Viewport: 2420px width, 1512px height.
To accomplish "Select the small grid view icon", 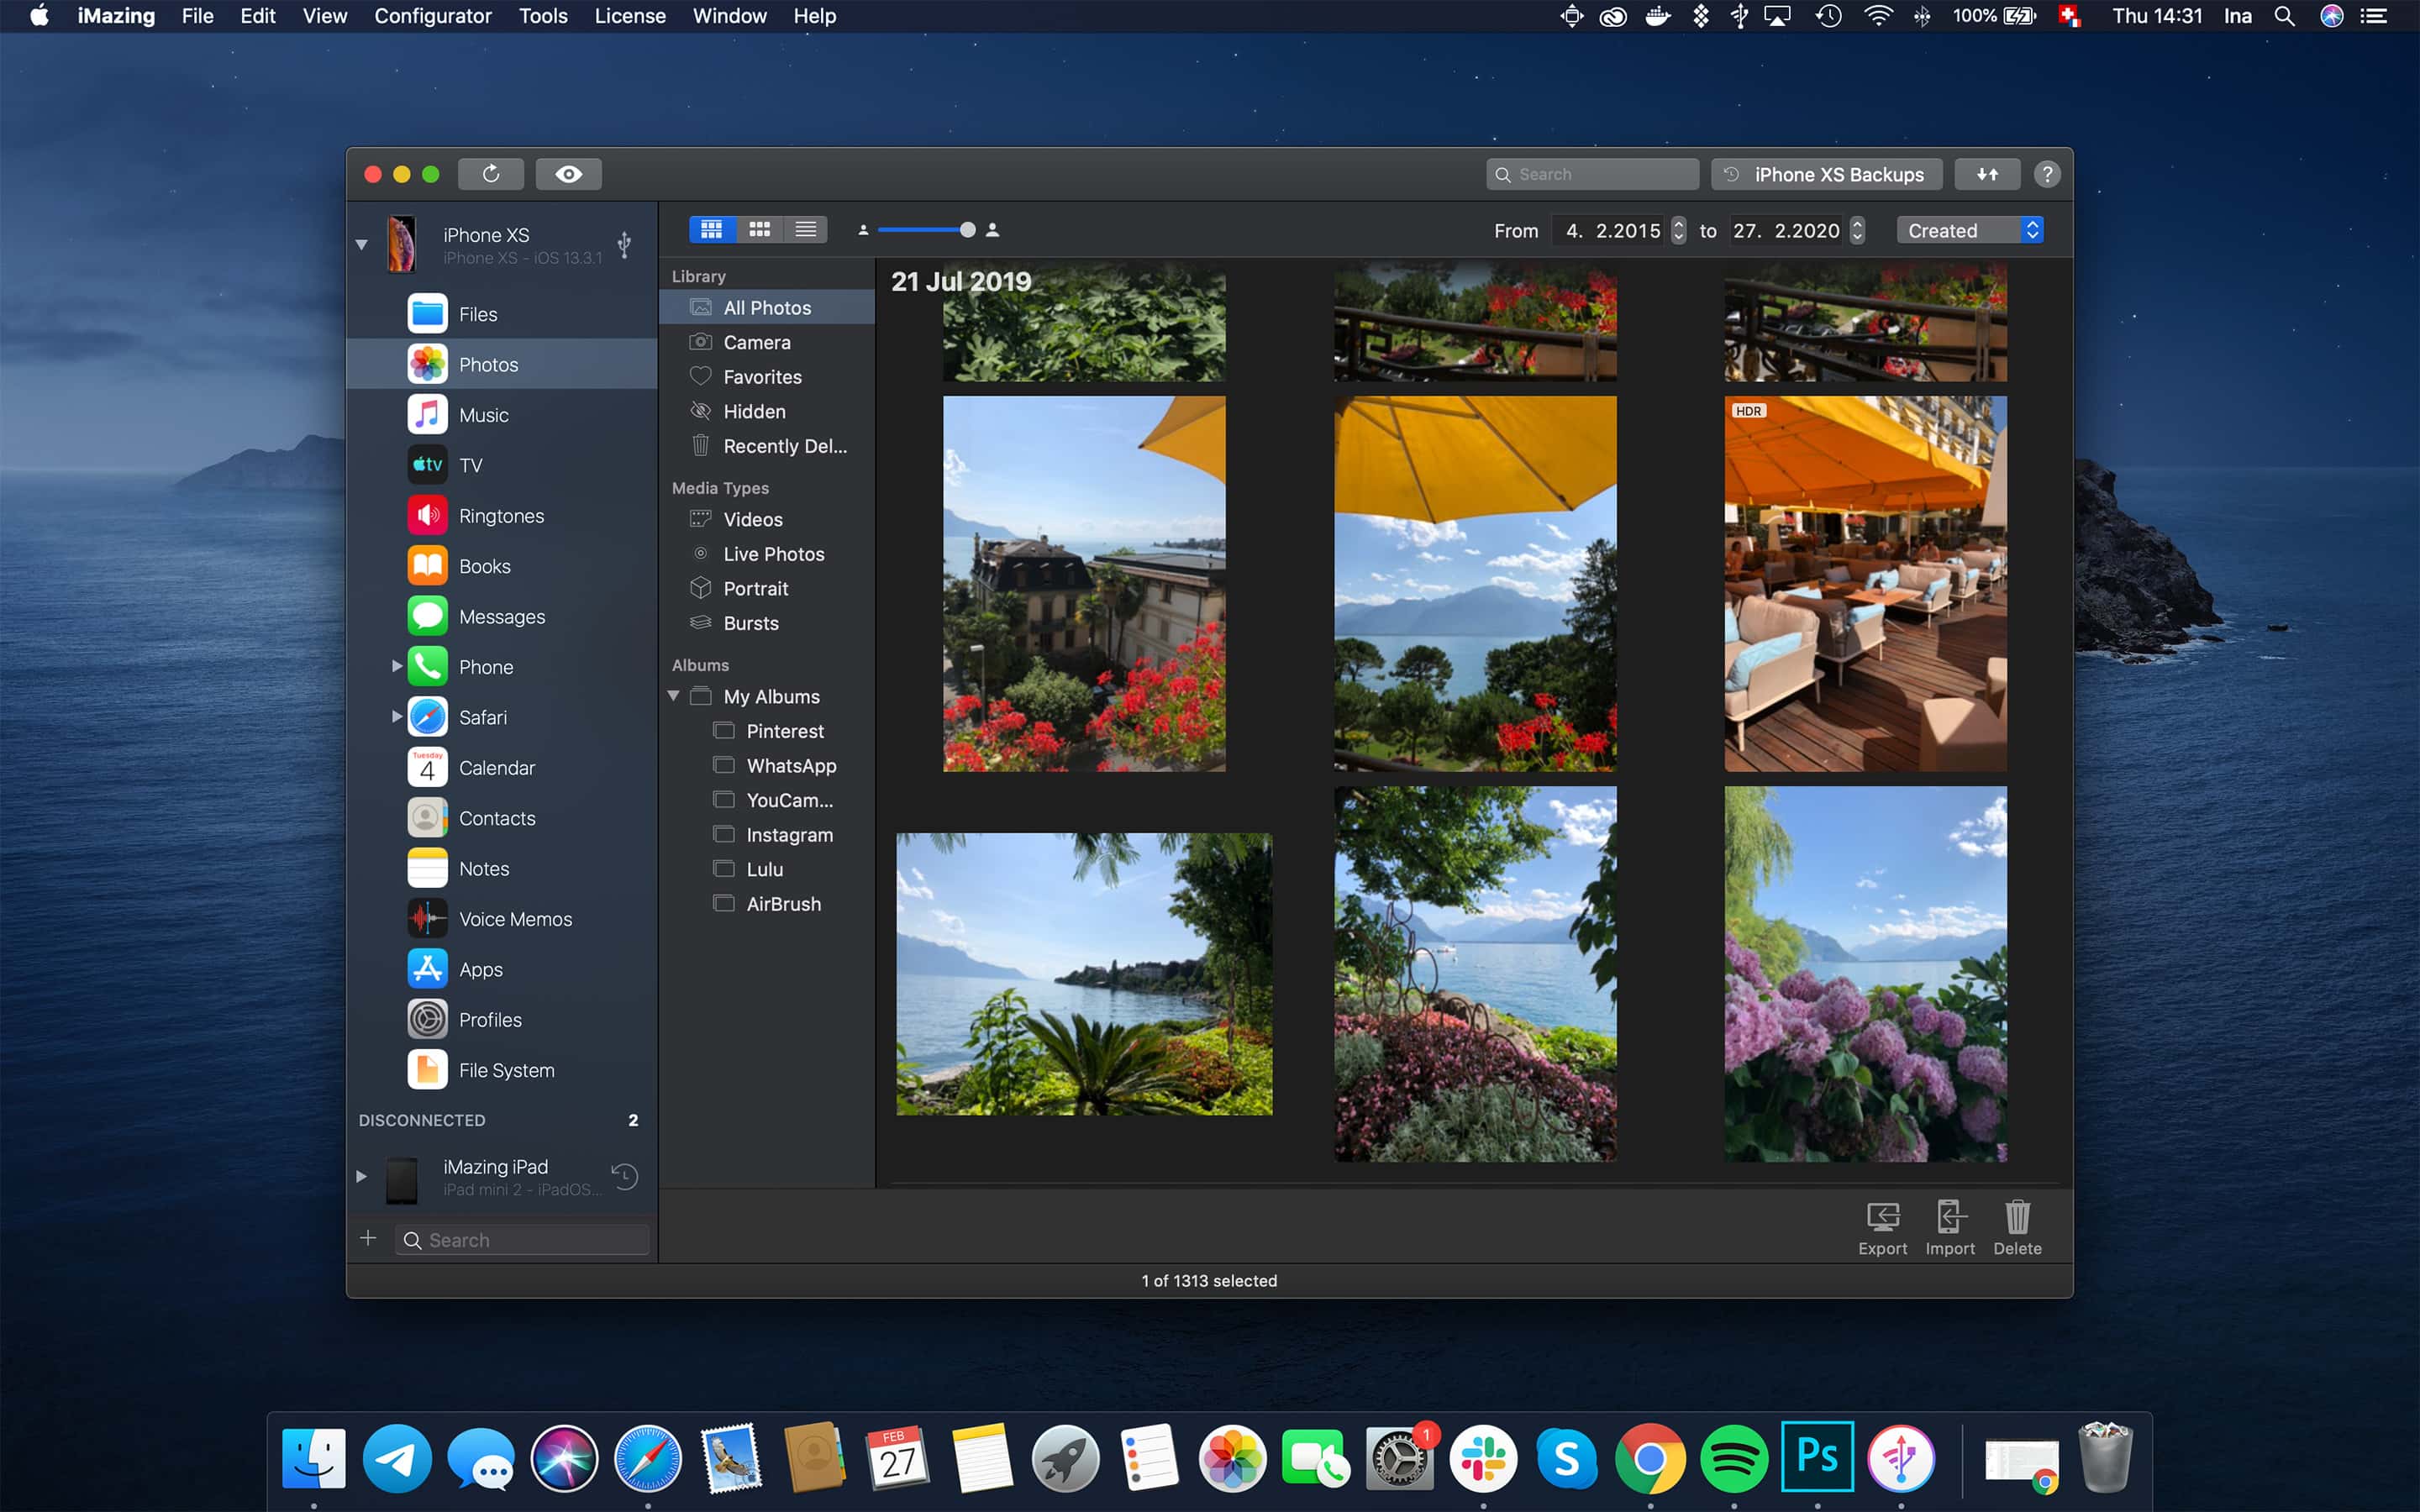I will tap(760, 230).
